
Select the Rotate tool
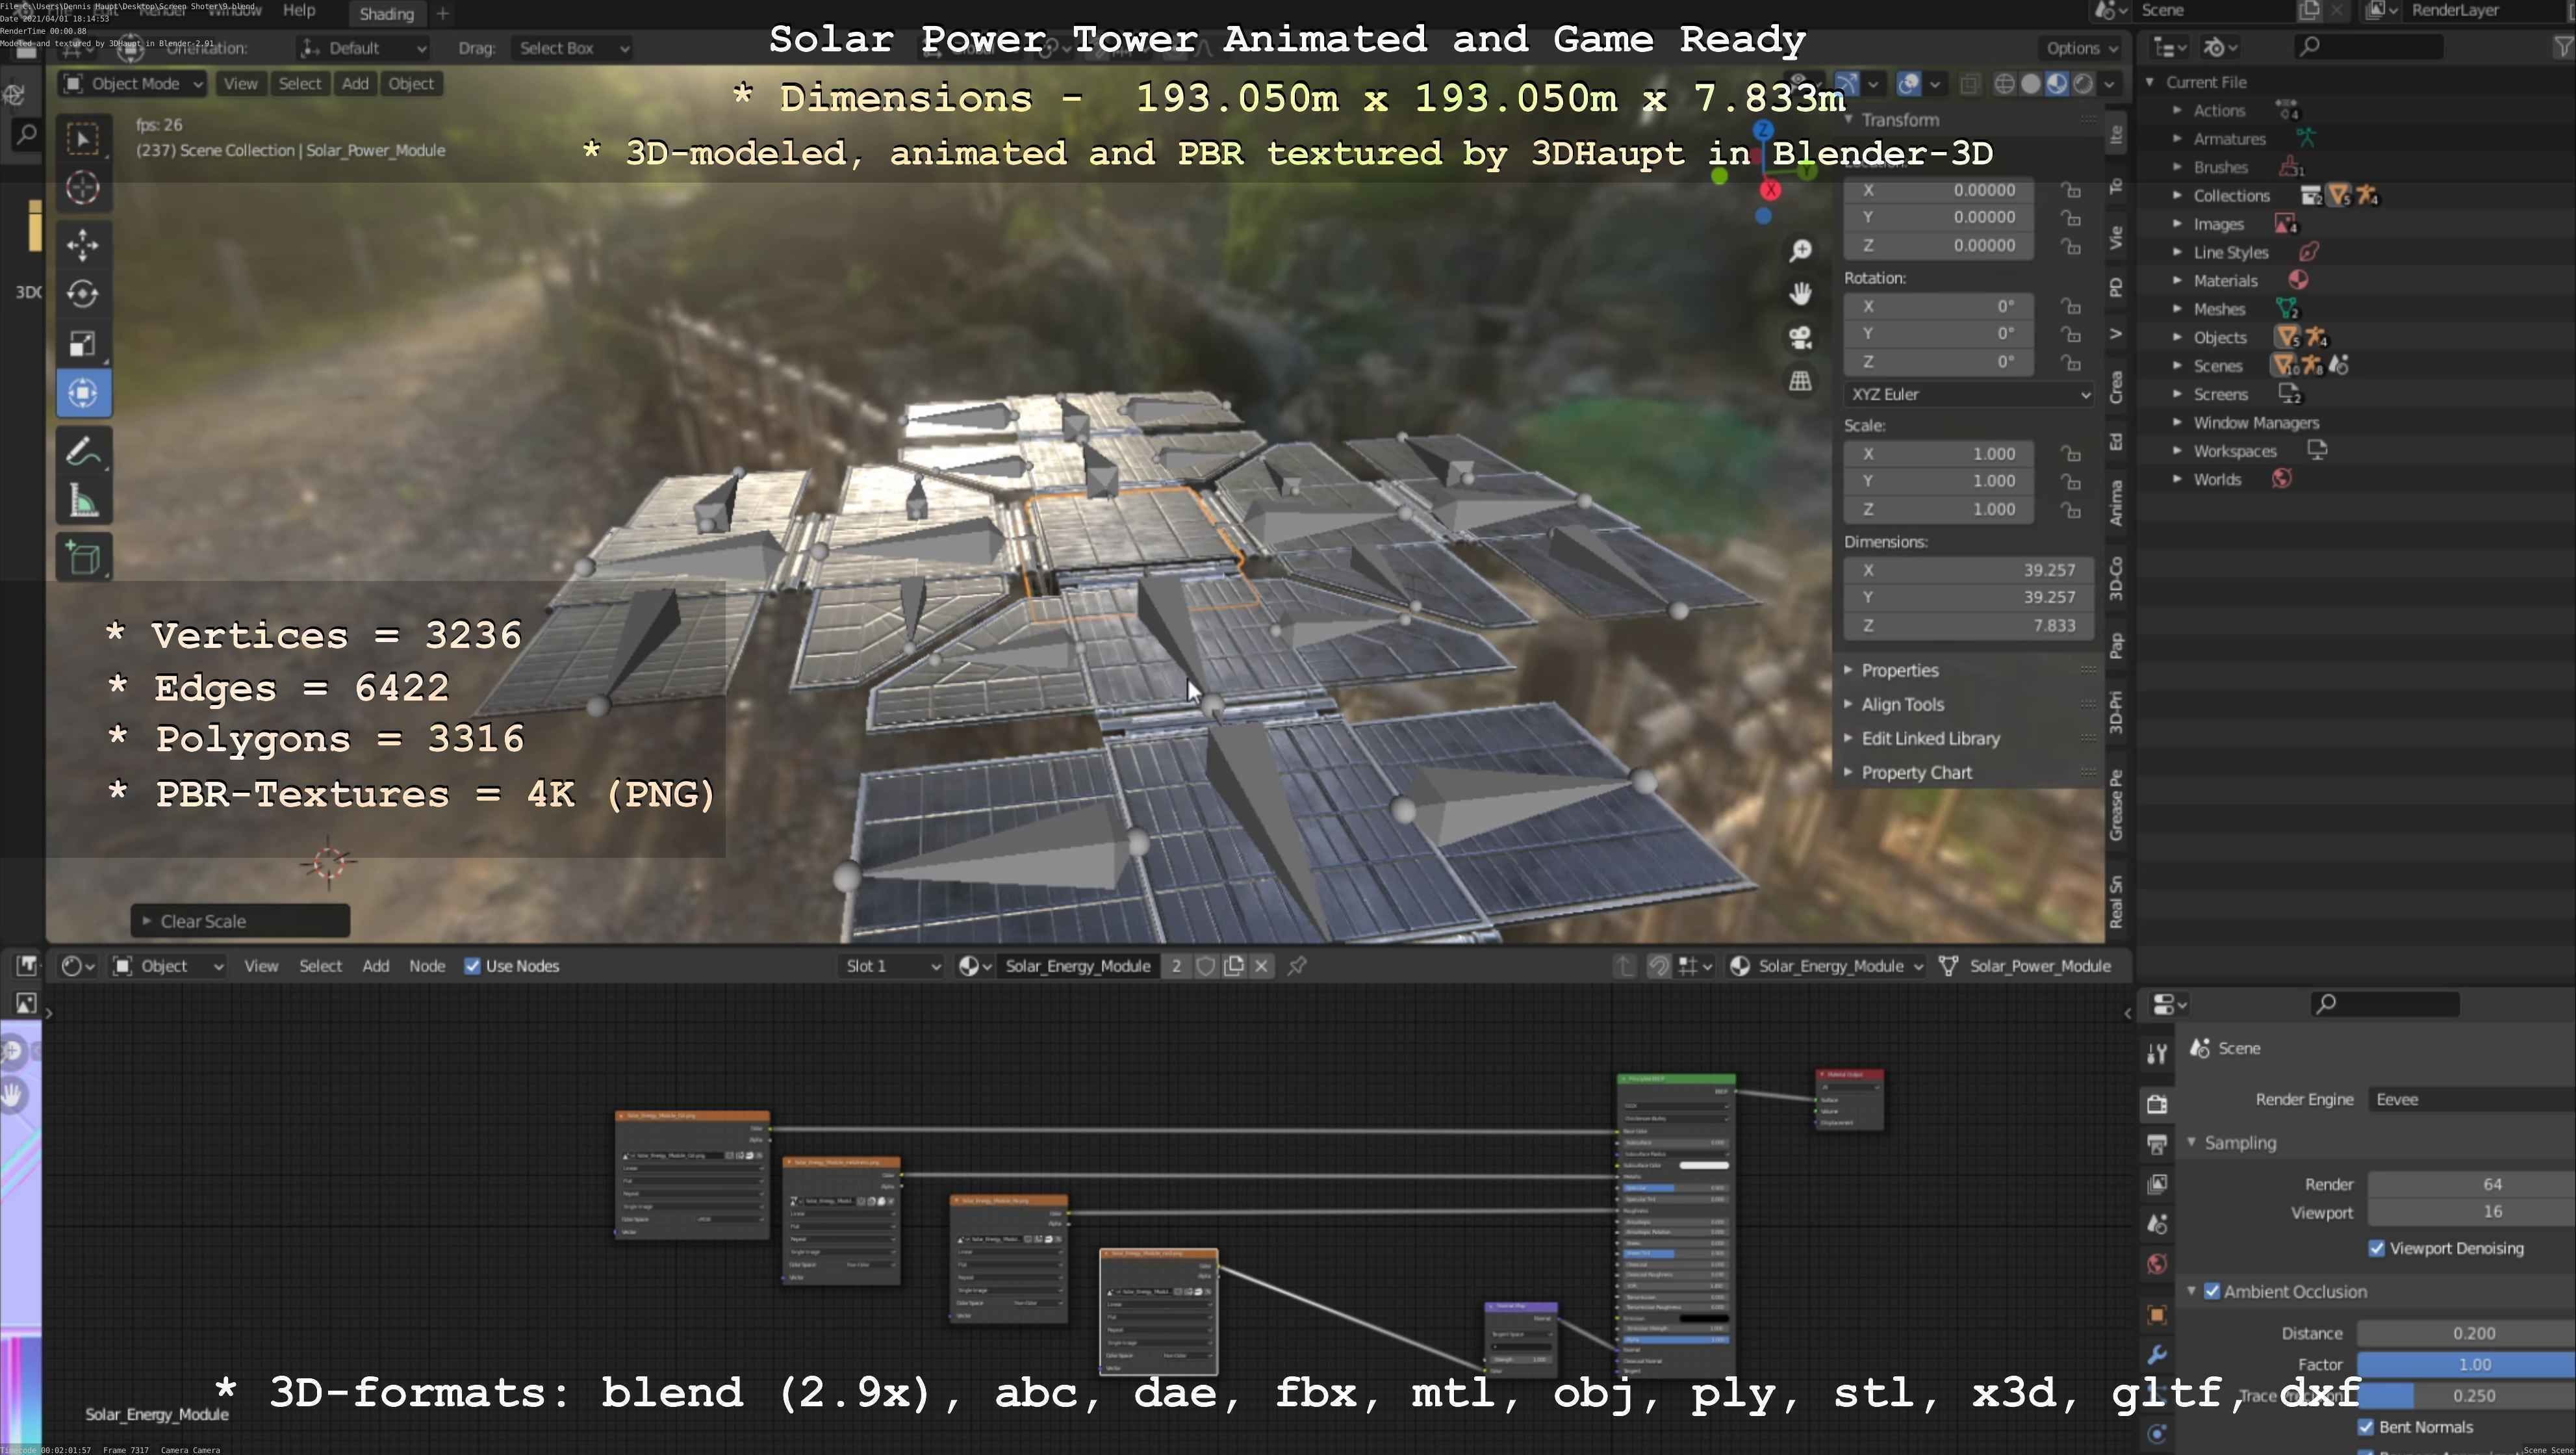[x=83, y=293]
